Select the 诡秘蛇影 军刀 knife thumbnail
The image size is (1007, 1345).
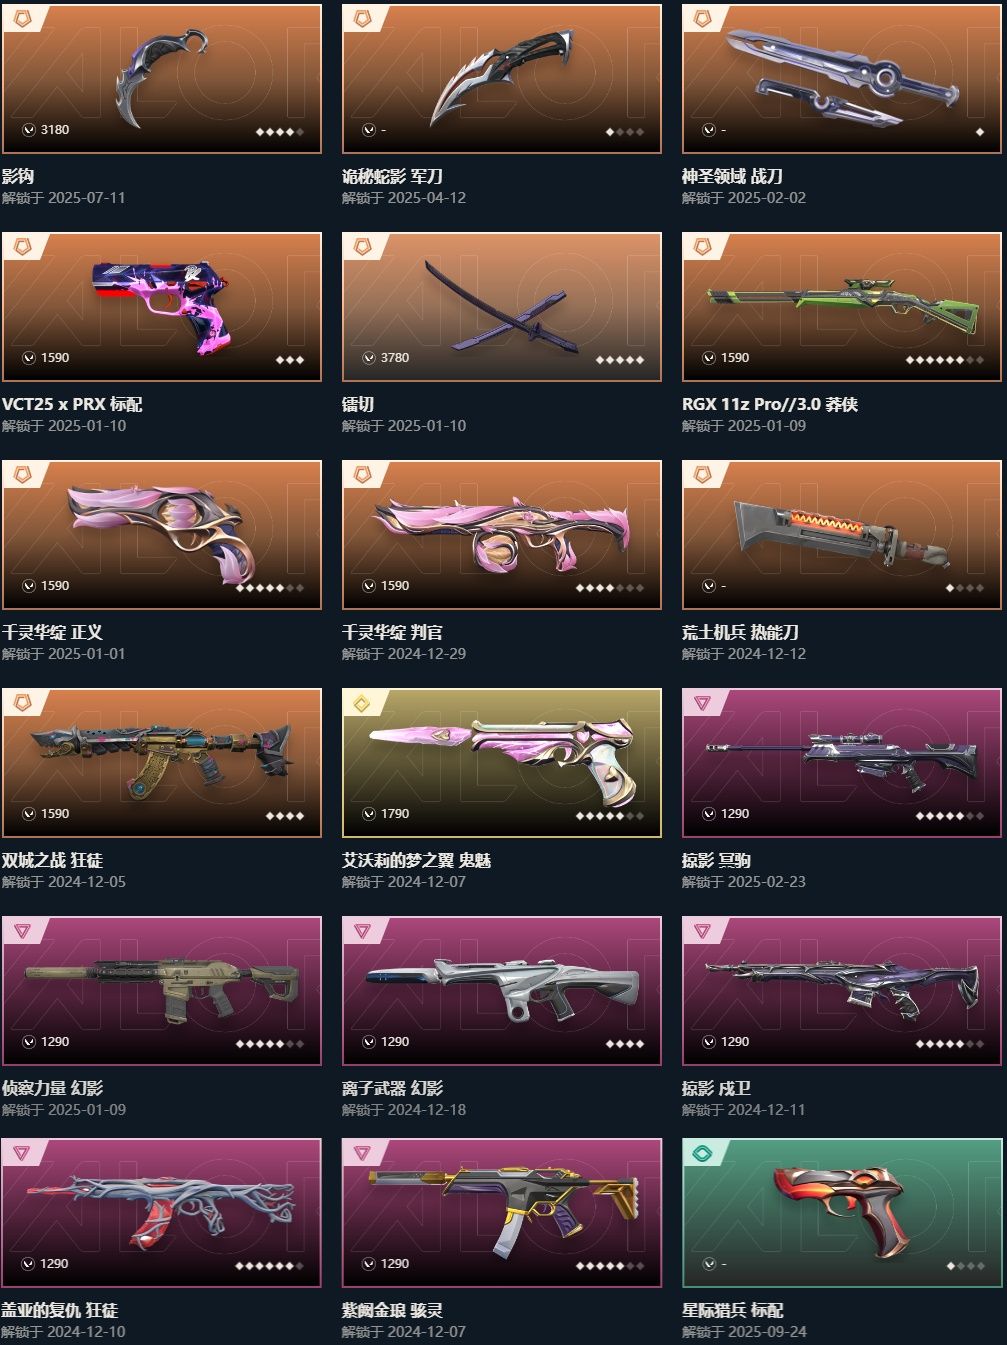tap(501, 79)
